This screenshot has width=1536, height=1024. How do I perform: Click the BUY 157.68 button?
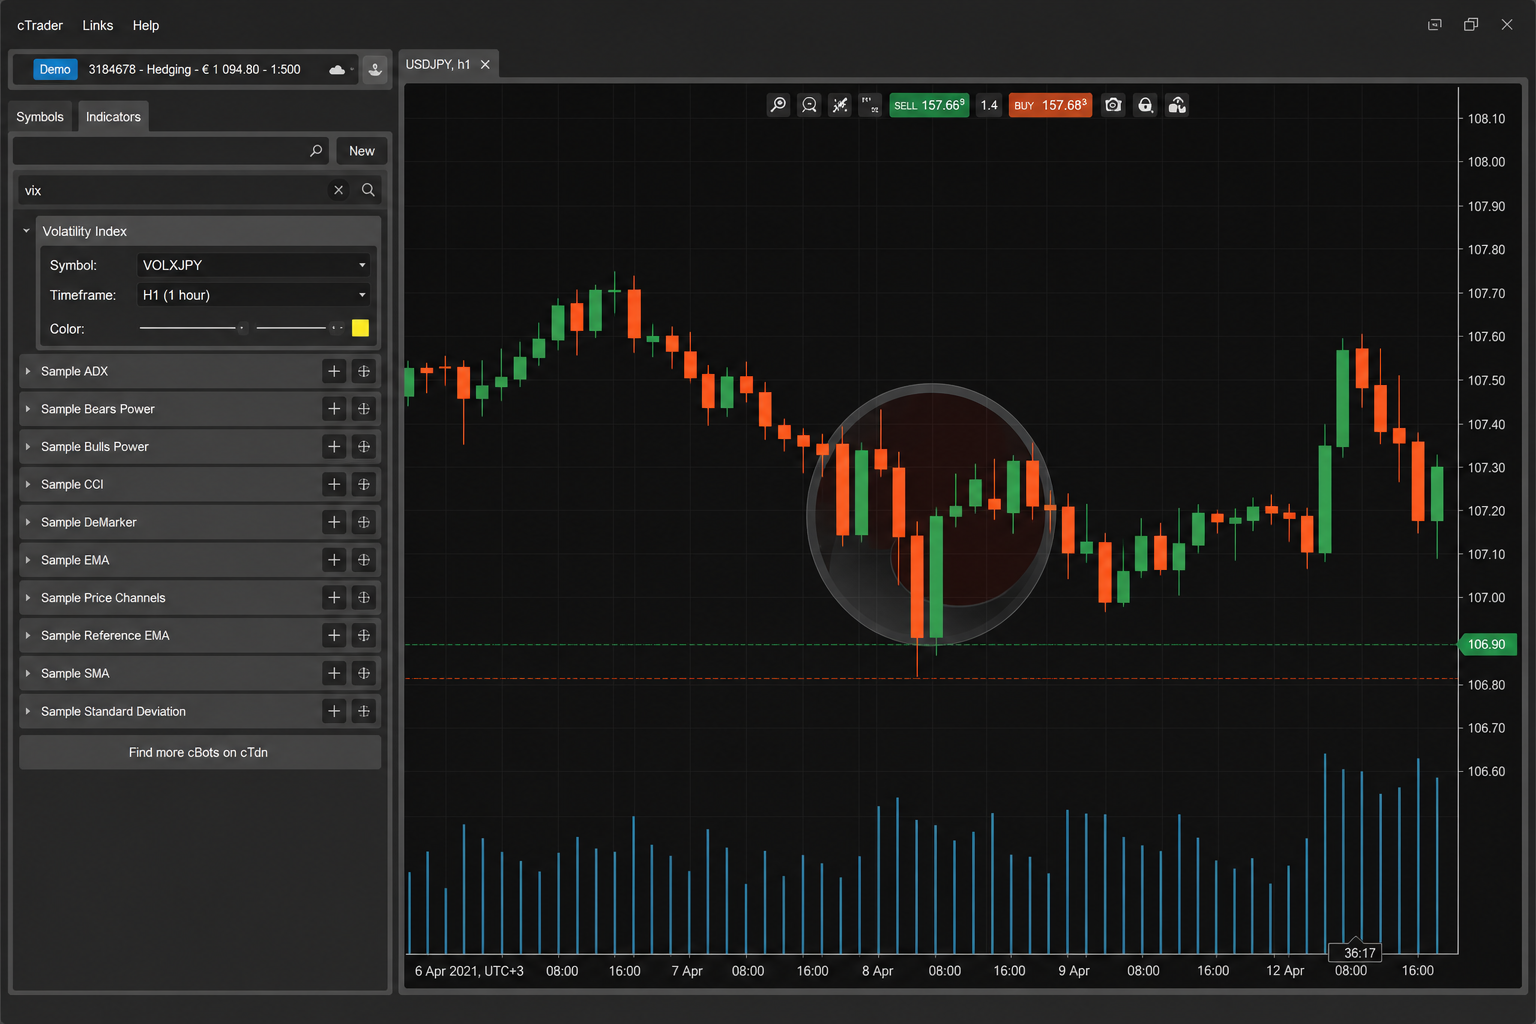point(1050,105)
